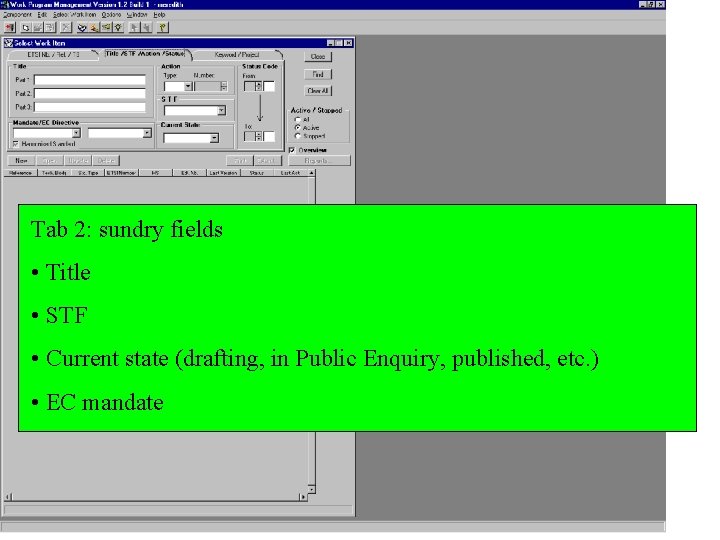The image size is (720, 540).
Task: Click the New button
Action: click(x=21, y=161)
